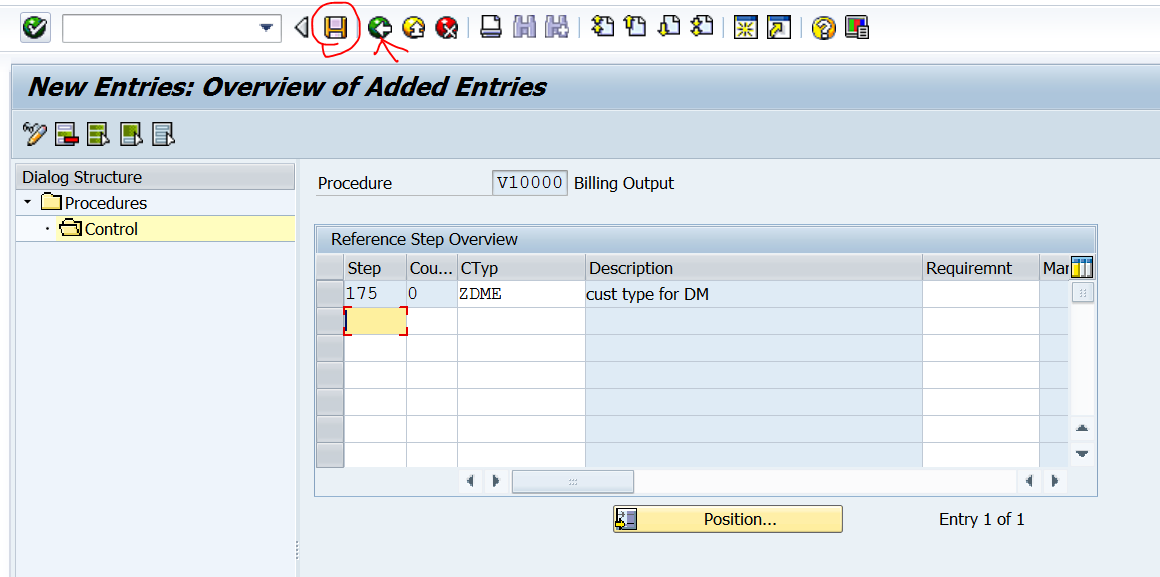Open the Print icon
Image resolution: width=1160 pixels, height=577 pixels.
click(490, 27)
